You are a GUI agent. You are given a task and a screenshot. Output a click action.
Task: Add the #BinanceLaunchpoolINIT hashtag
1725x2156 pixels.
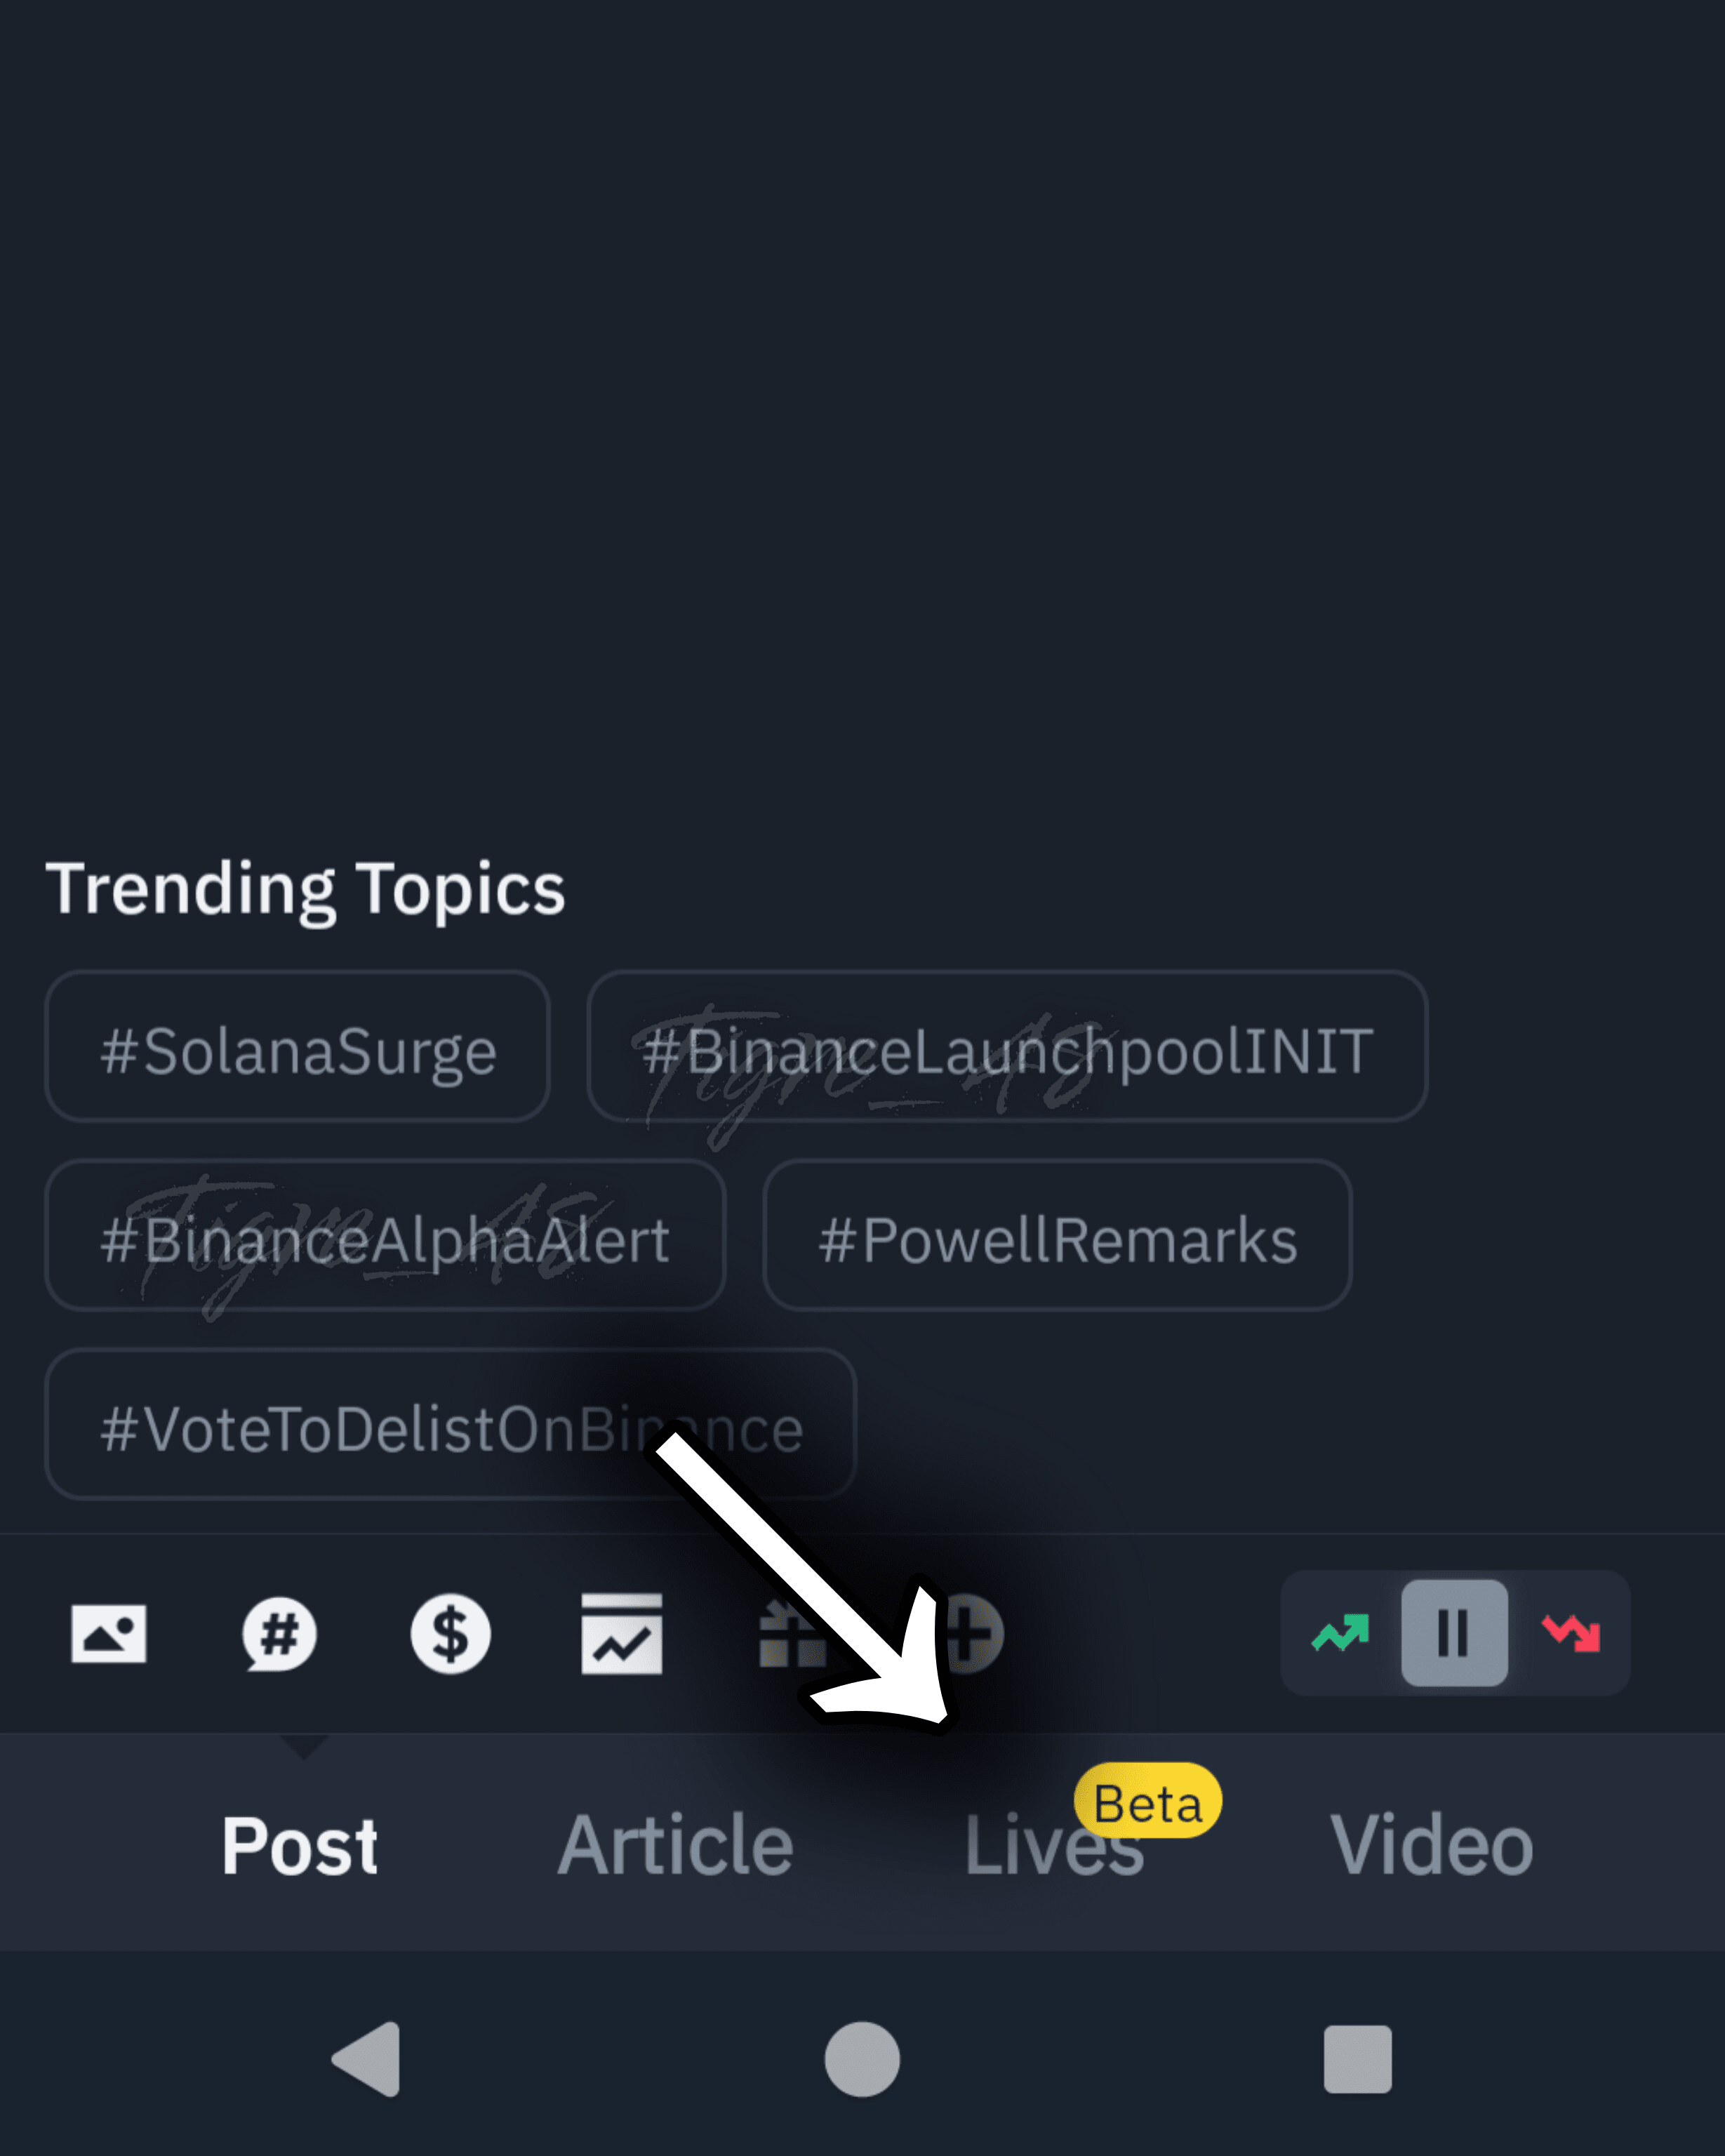[1006, 1046]
